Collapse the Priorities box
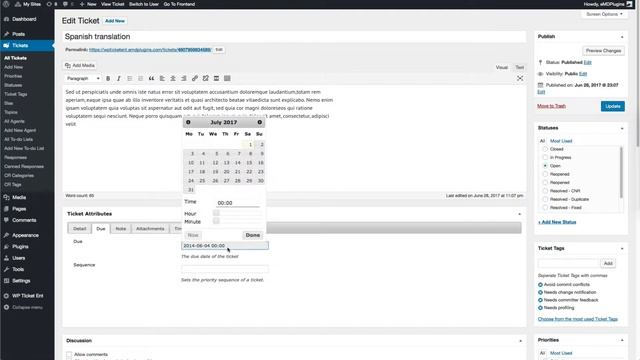Screen dimensions: 640x360 click(x=622, y=340)
